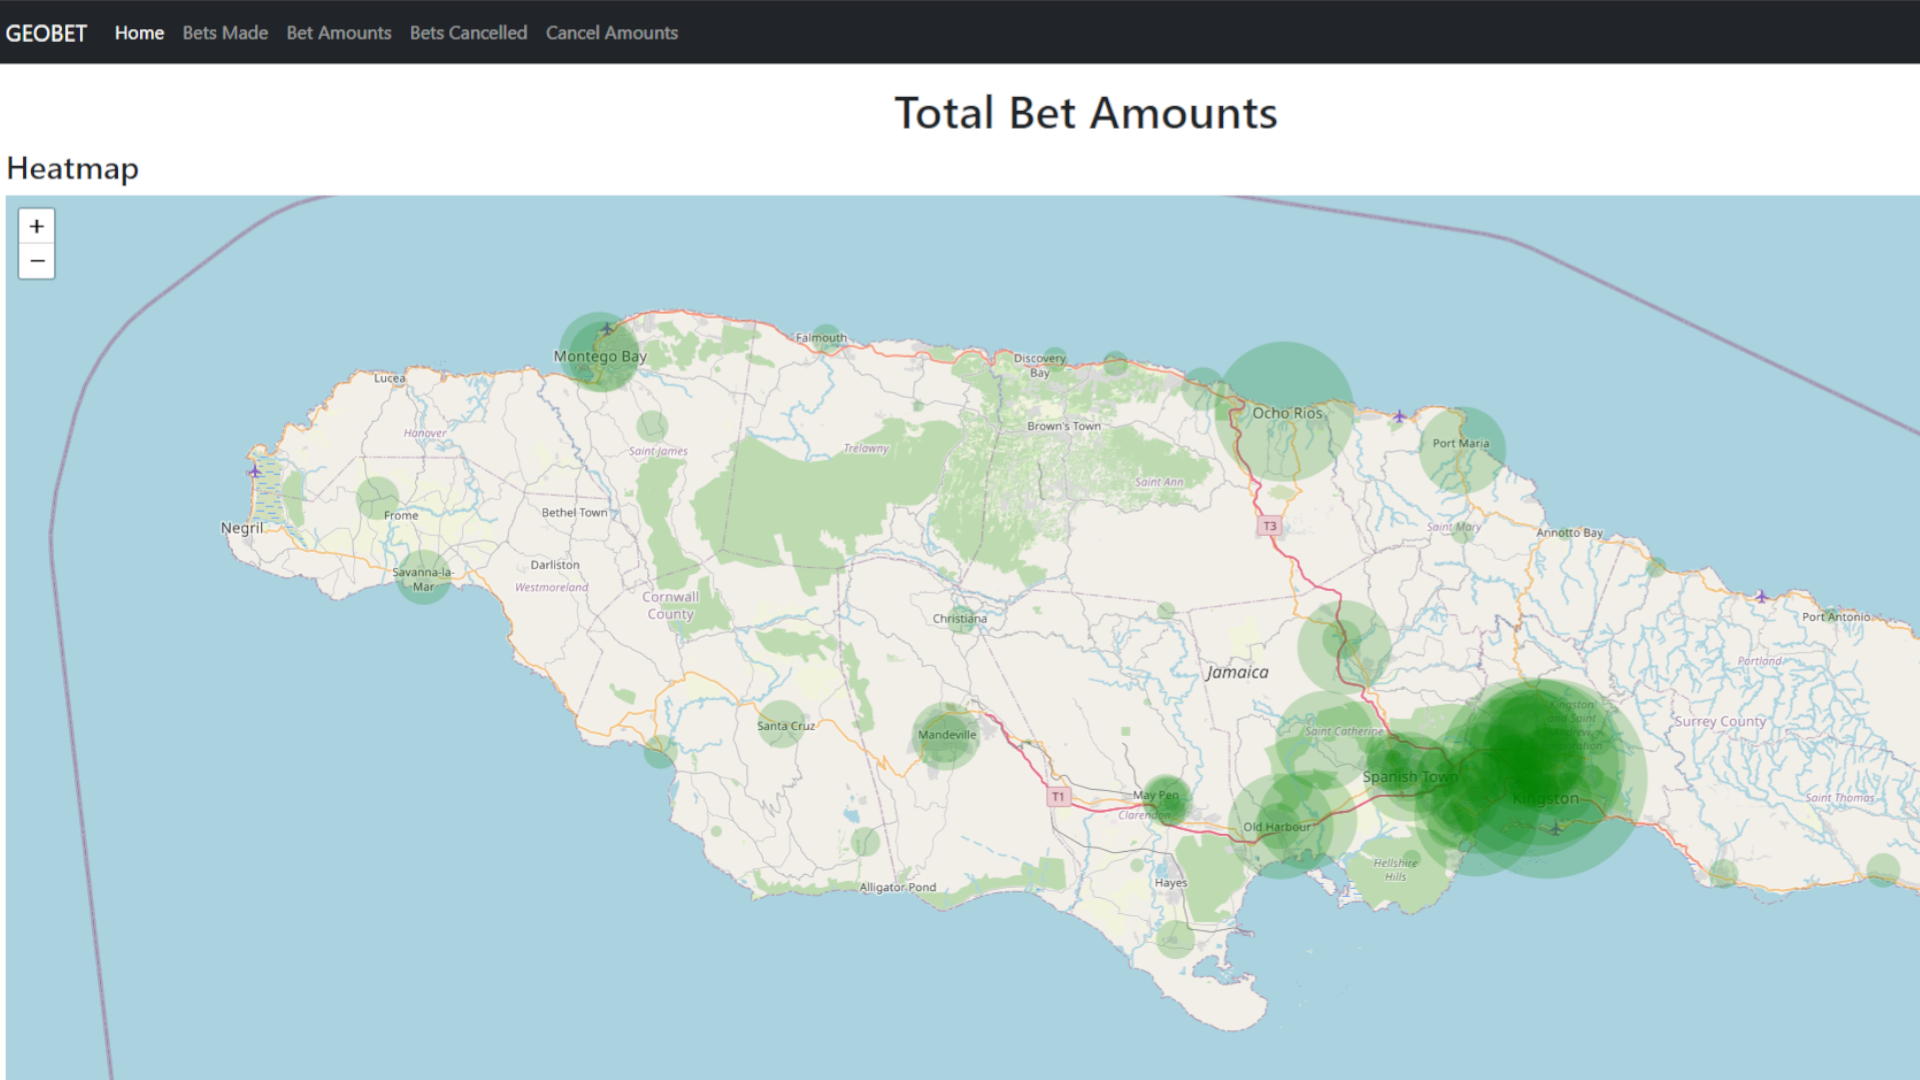
Task: Open the Bets Made page
Action: [225, 33]
